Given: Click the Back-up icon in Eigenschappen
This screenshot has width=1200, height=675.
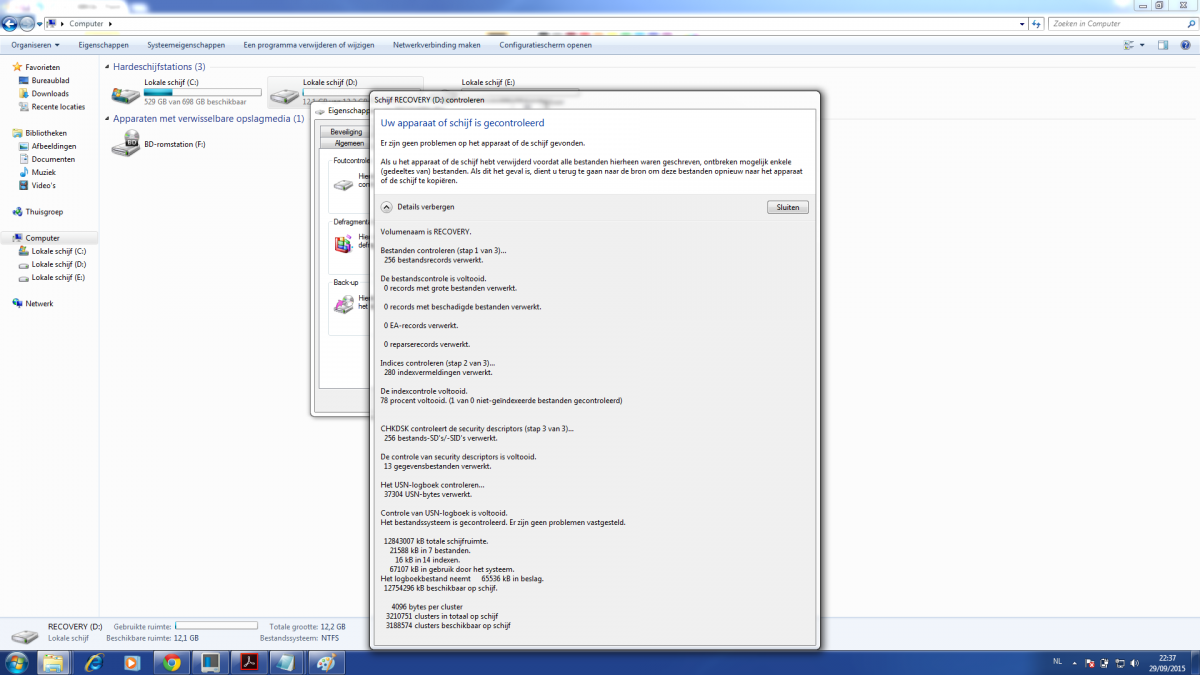Looking at the screenshot, I should (x=344, y=303).
